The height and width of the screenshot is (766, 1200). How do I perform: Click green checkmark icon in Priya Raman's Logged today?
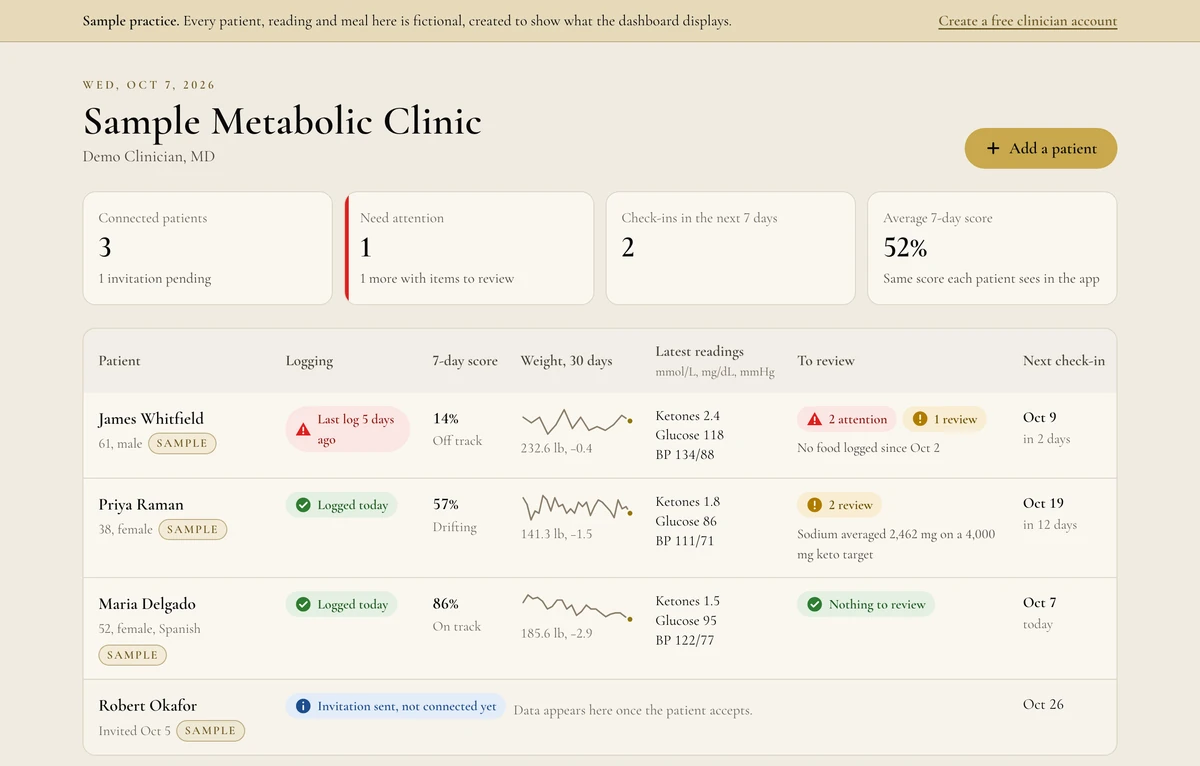tap(303, 505)
